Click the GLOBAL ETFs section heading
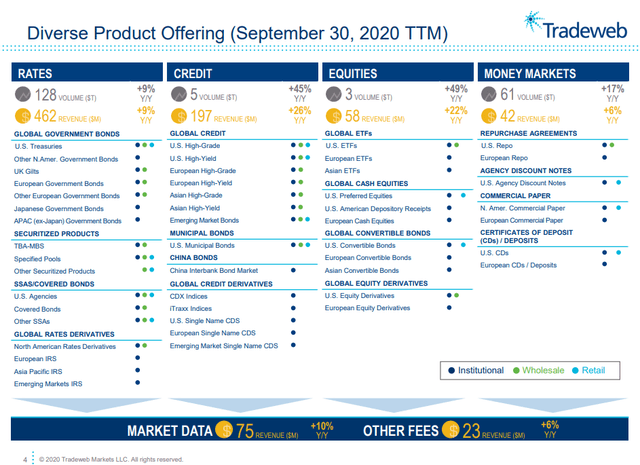 349,133
